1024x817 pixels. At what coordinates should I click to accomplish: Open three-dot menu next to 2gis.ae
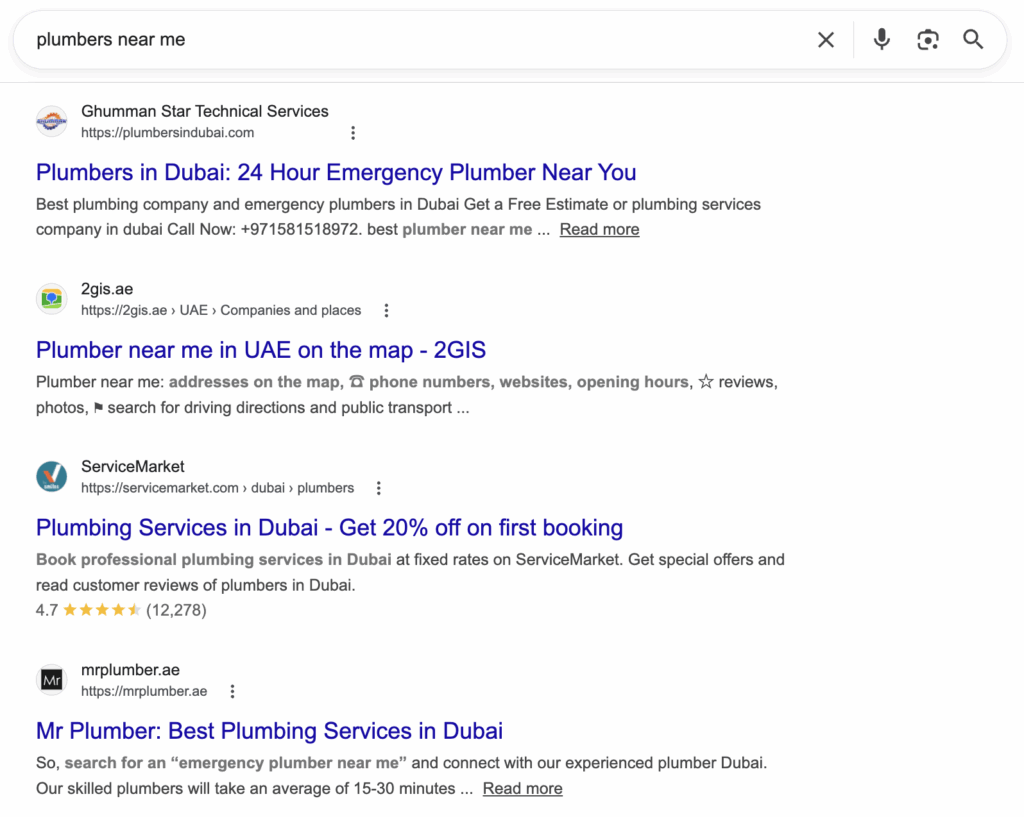click(x=386, y=310)
